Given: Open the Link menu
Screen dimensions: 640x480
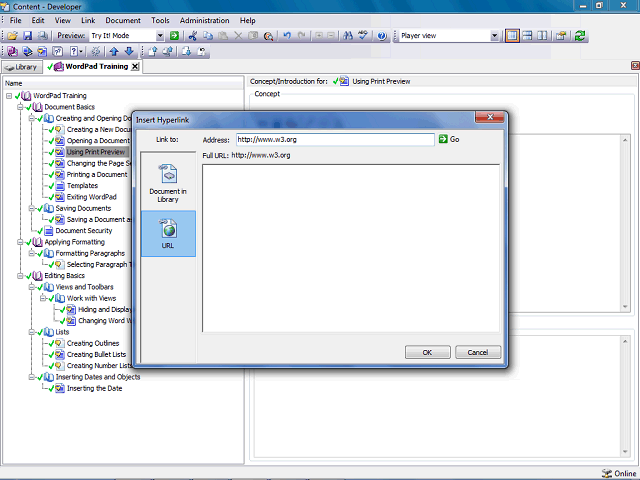Looking at the screenshot, I should click(x=88, y=20).
